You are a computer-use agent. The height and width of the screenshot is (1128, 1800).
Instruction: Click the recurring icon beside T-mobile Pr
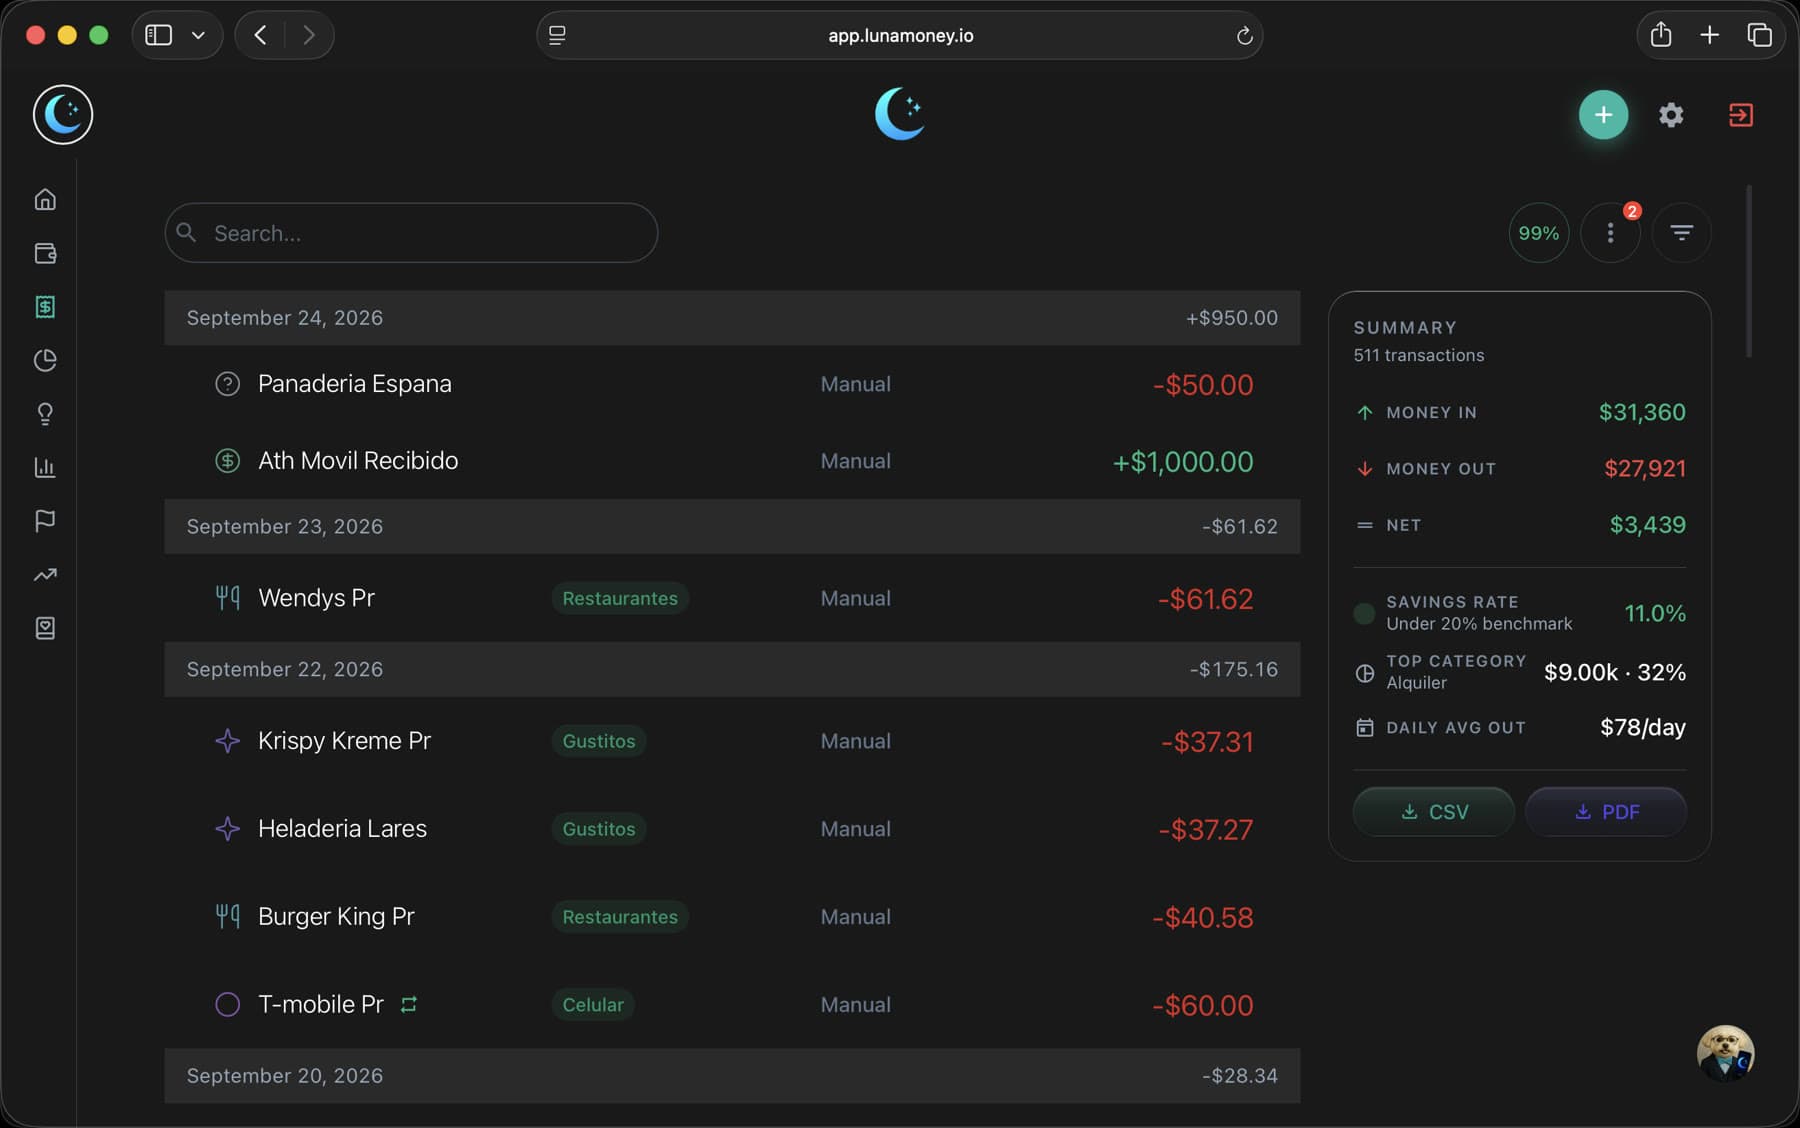click(408, 1004)
